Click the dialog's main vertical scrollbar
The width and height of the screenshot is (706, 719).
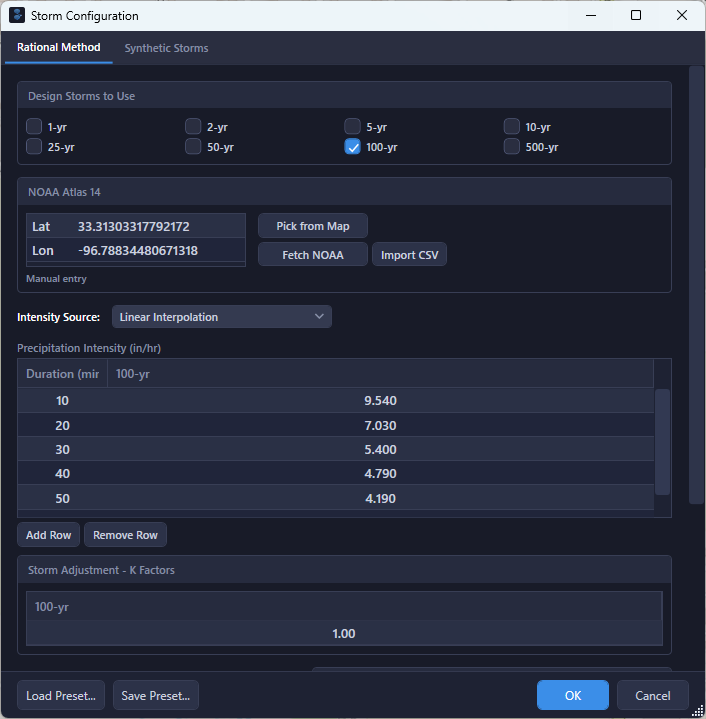tap(696, 285)
